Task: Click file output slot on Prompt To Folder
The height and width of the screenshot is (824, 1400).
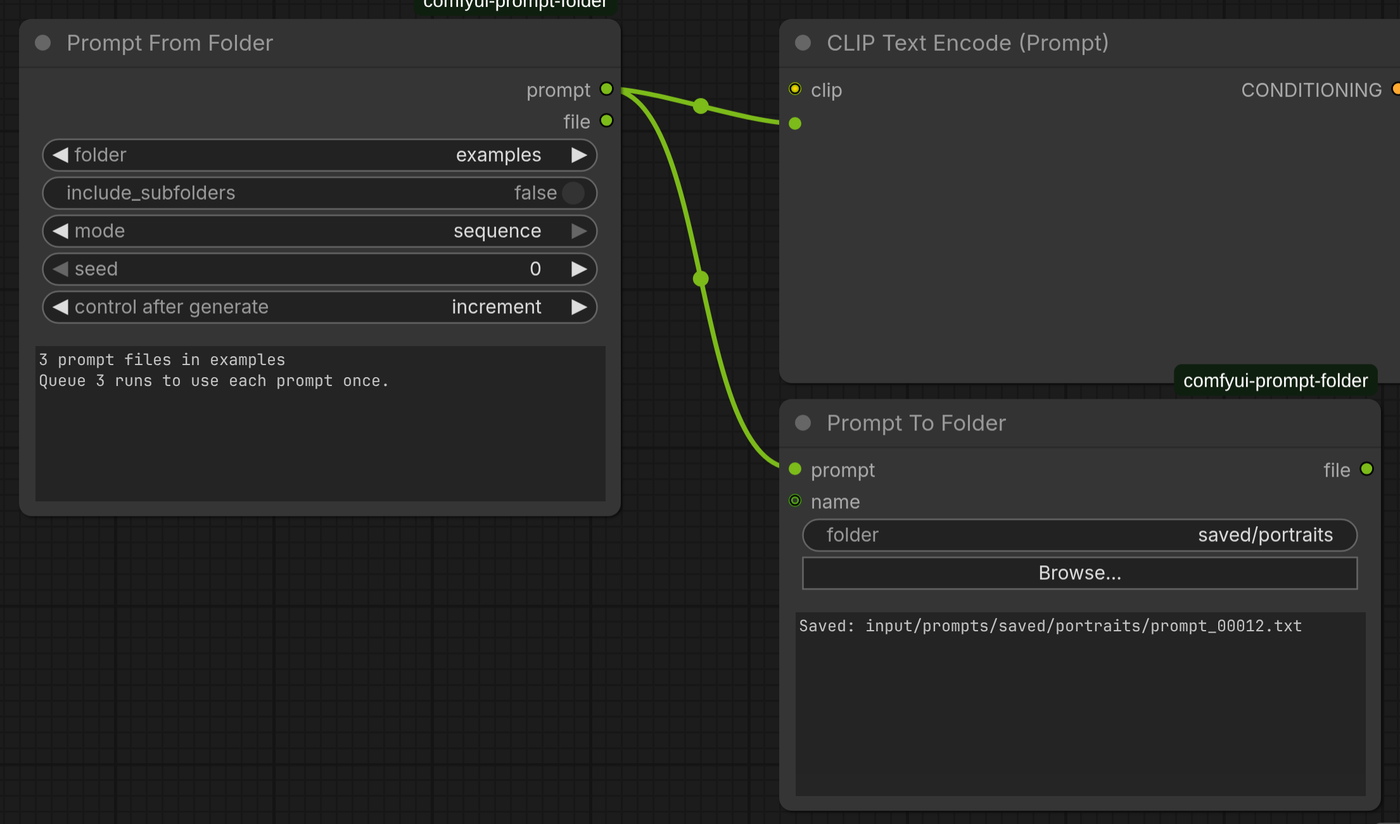Action: pos(1366,469)
